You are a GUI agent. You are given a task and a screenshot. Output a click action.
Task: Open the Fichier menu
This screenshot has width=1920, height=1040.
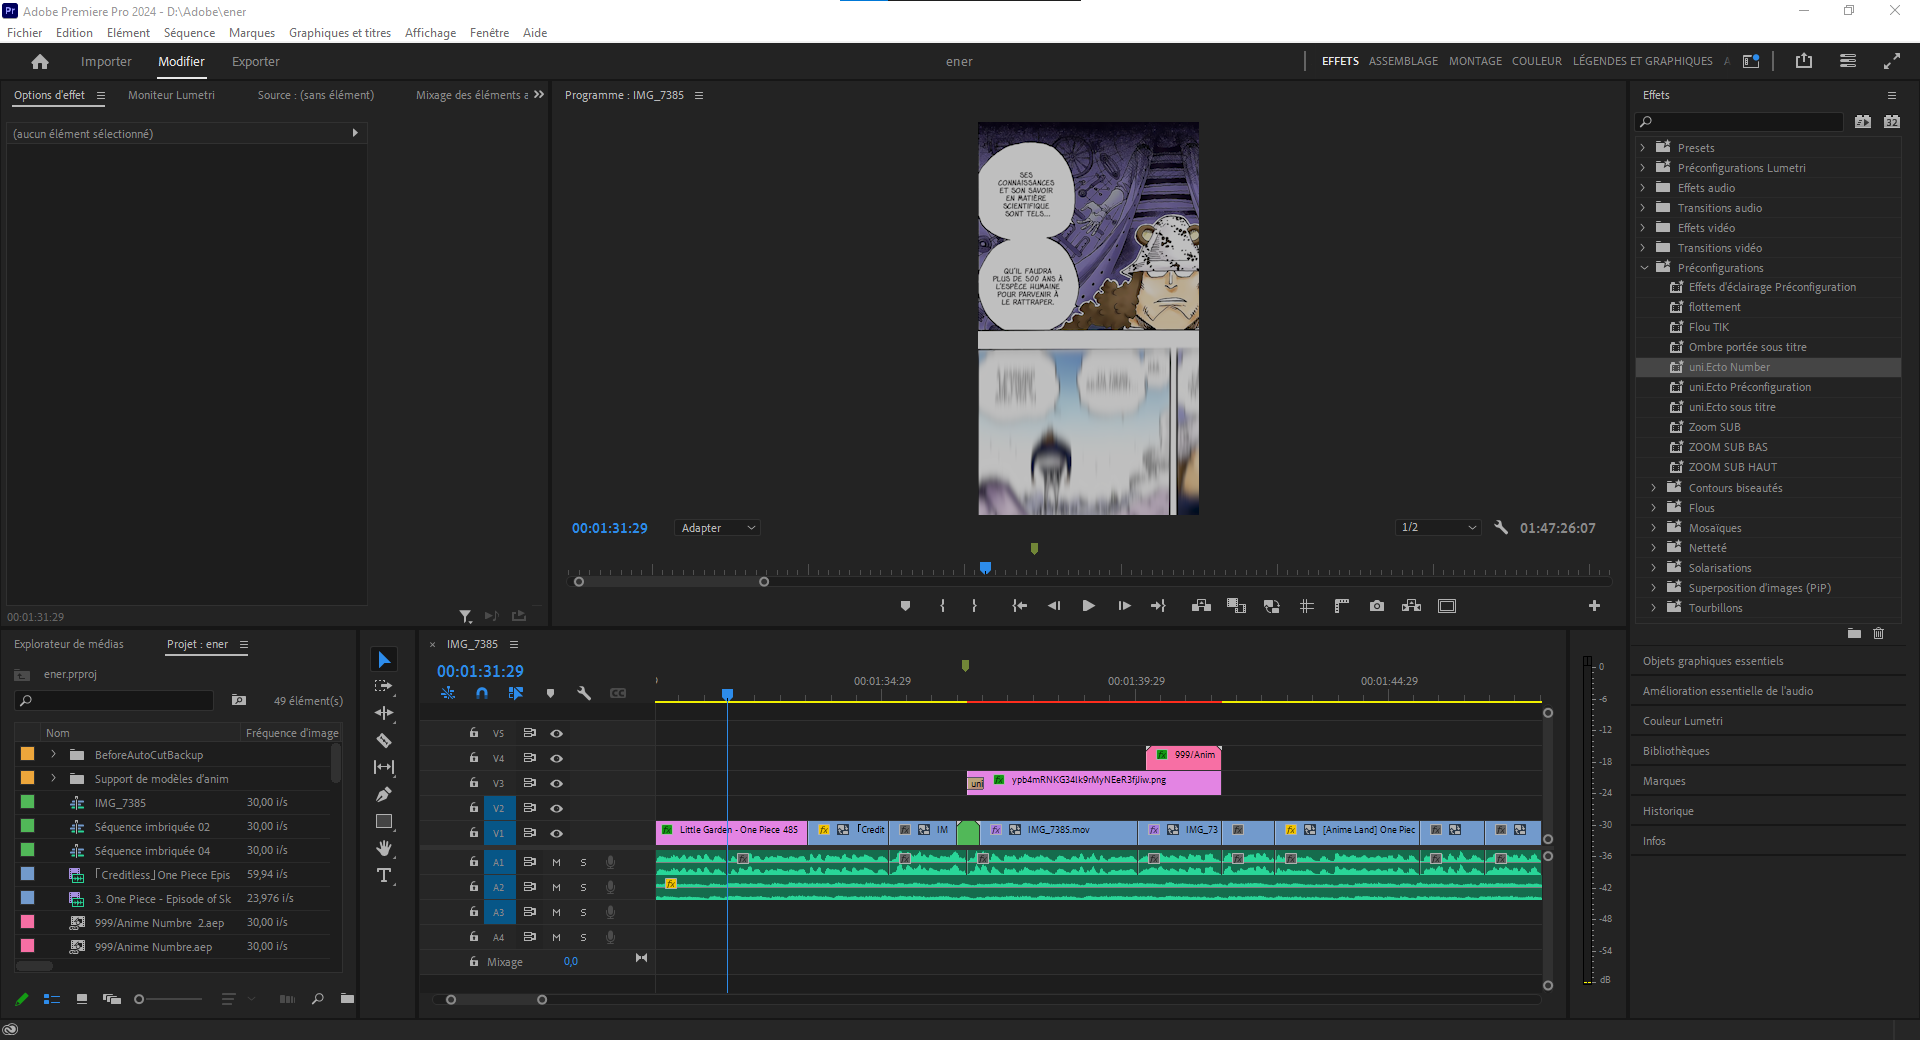pos(25,33)
